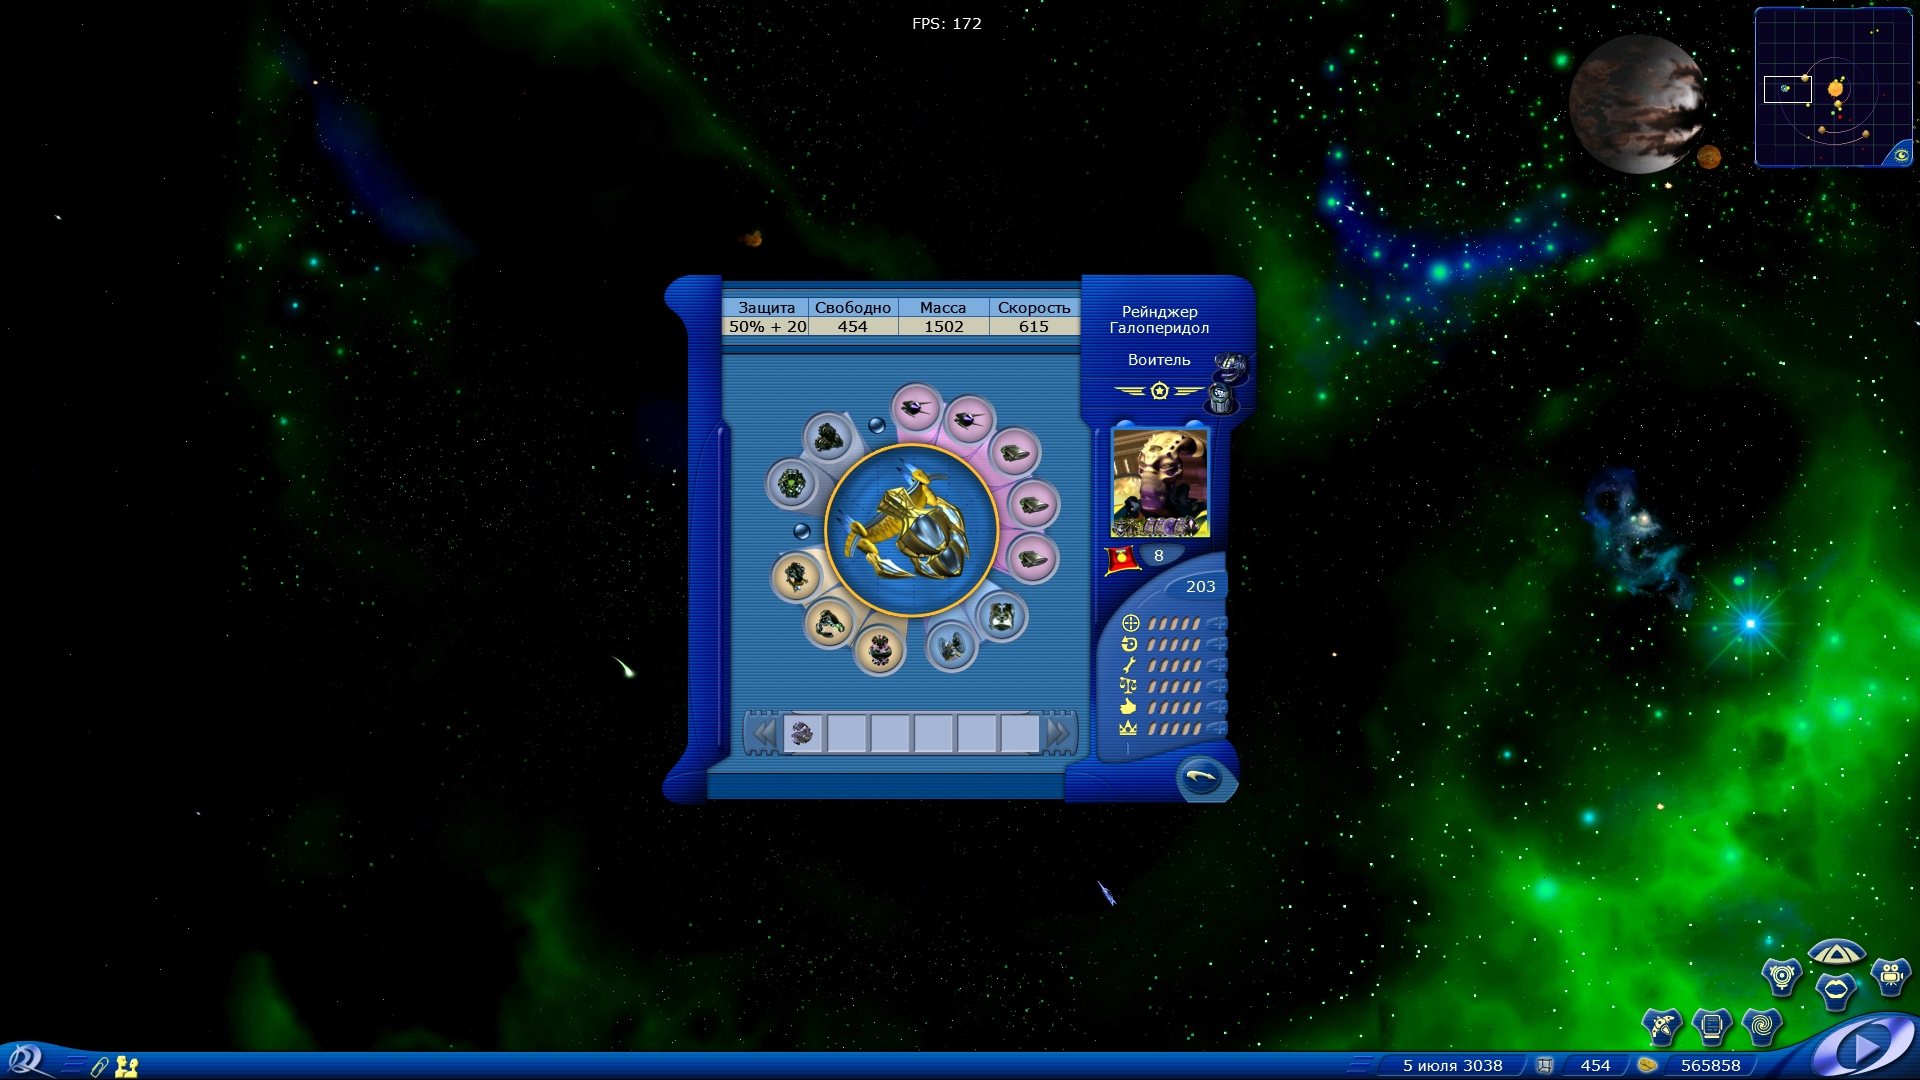Select the blue slot above the radar dish
This screenshot has width=1920, height=1080.
tap(1001, 616)
